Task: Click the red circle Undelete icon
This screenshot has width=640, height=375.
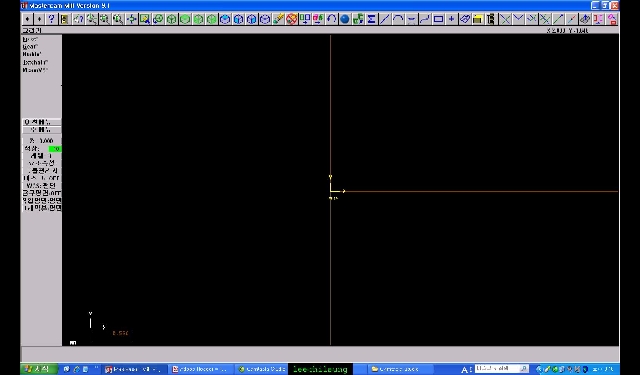Action: click(291, 19)
